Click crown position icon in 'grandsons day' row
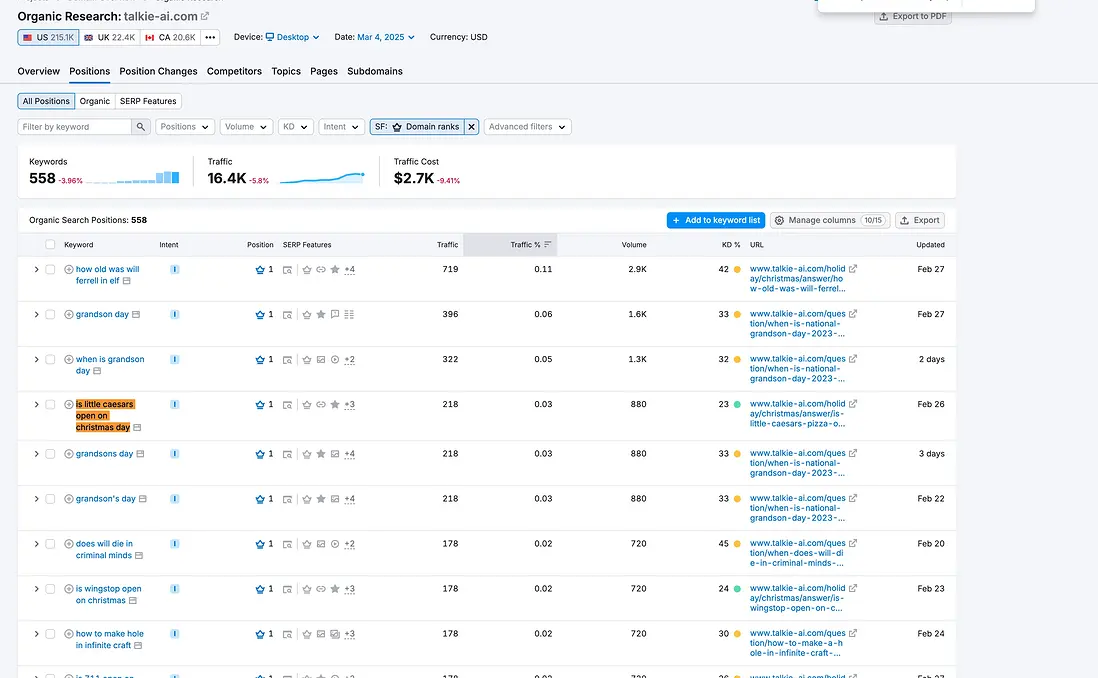Image resolution: width=1098 pixels, height=678 pixels. pos(260,454)
